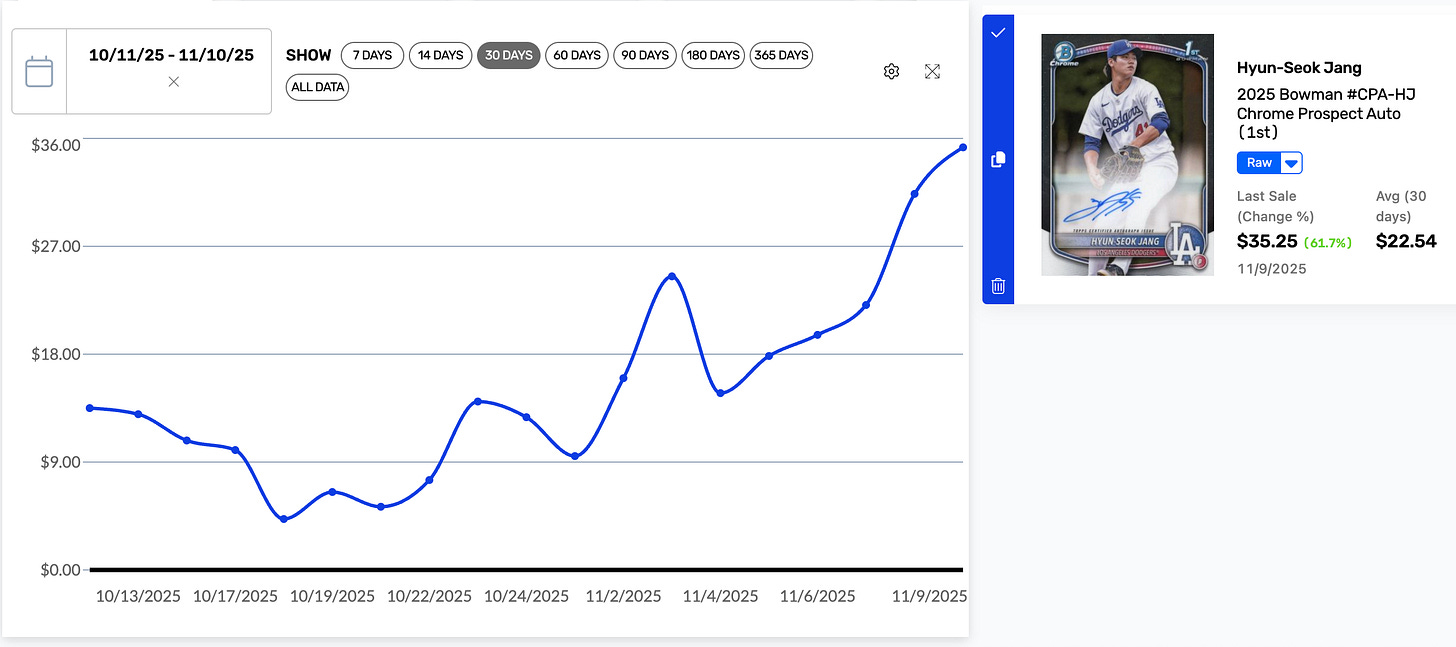
Task: Show 14 DAYS of data
Action: click(441, 55)
